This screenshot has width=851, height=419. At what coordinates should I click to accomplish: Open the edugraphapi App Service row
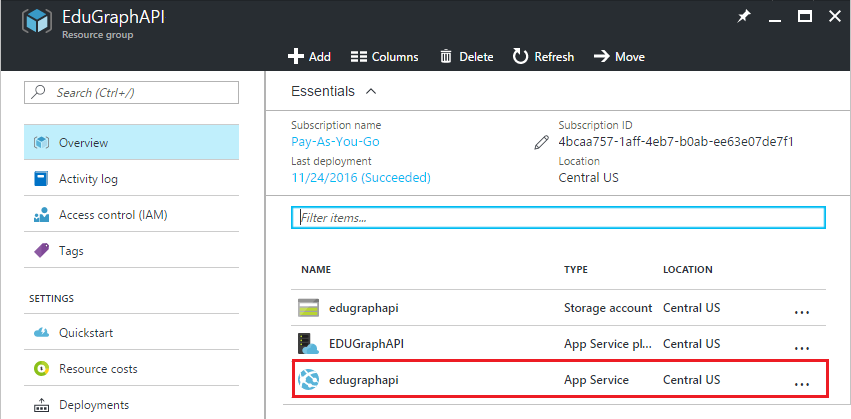(558, 380)
